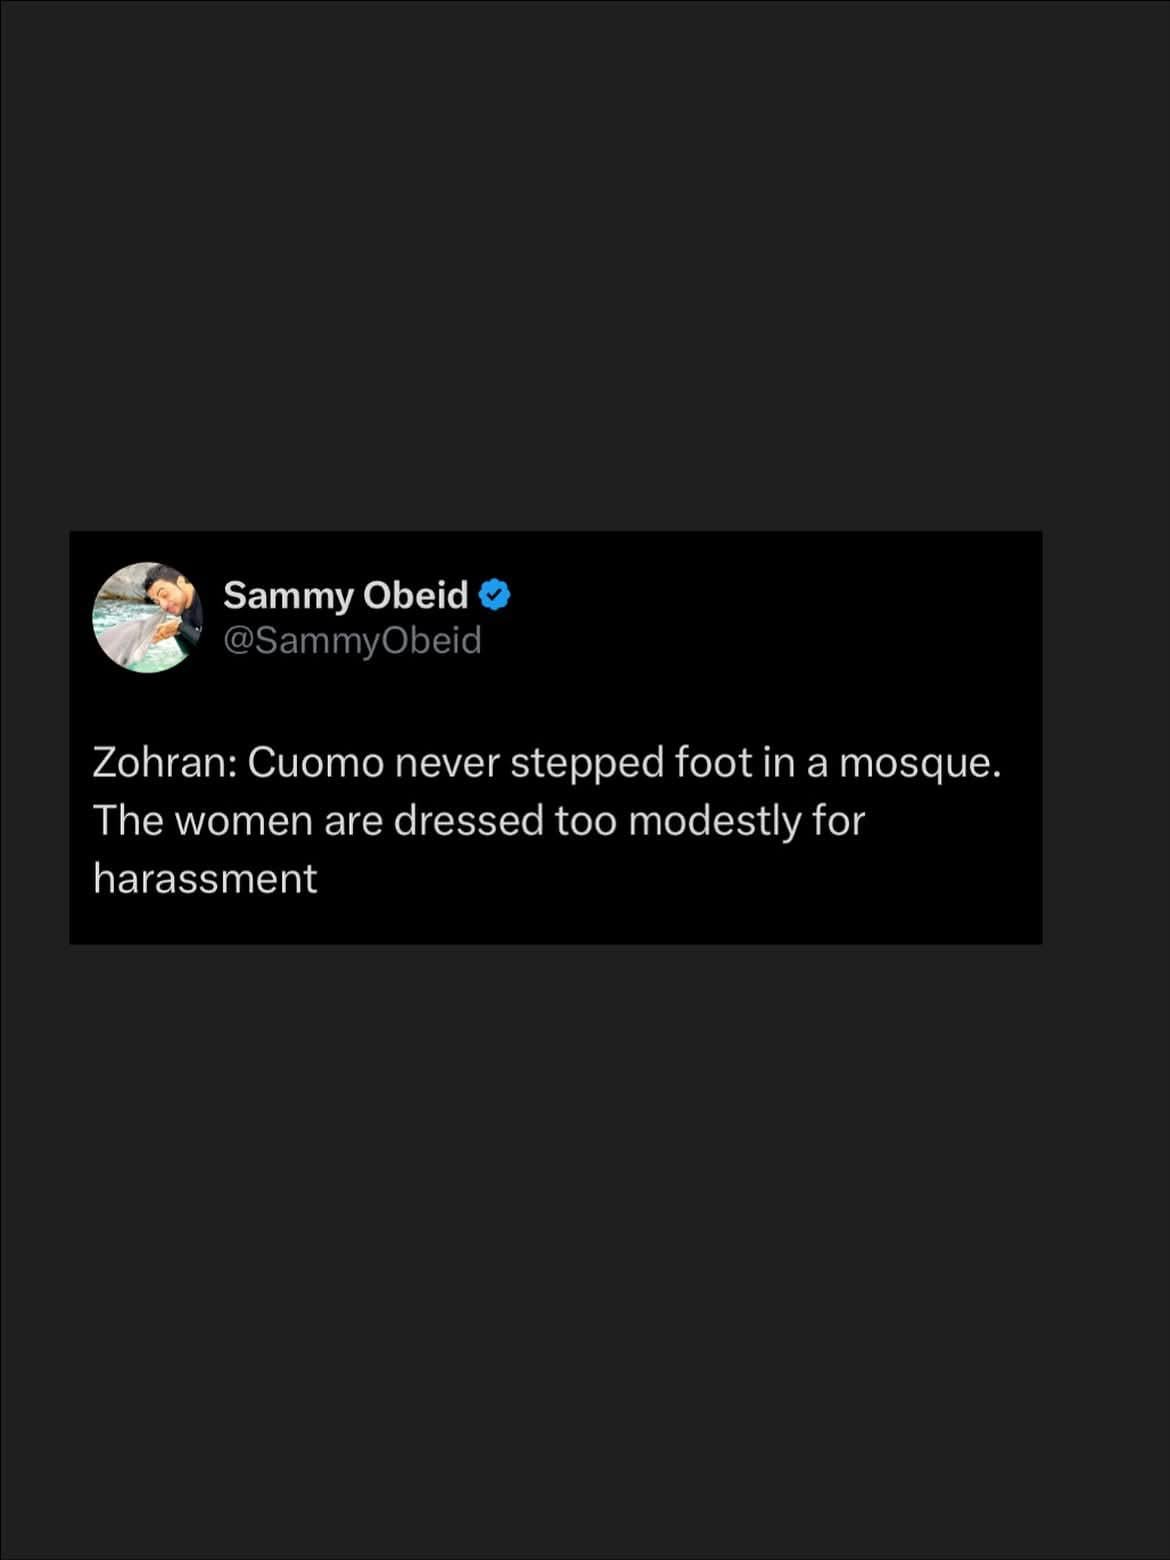Click the word "Cuomo" in the tweet
This screenshot has height=1560, width=1170.
point(315,763)
